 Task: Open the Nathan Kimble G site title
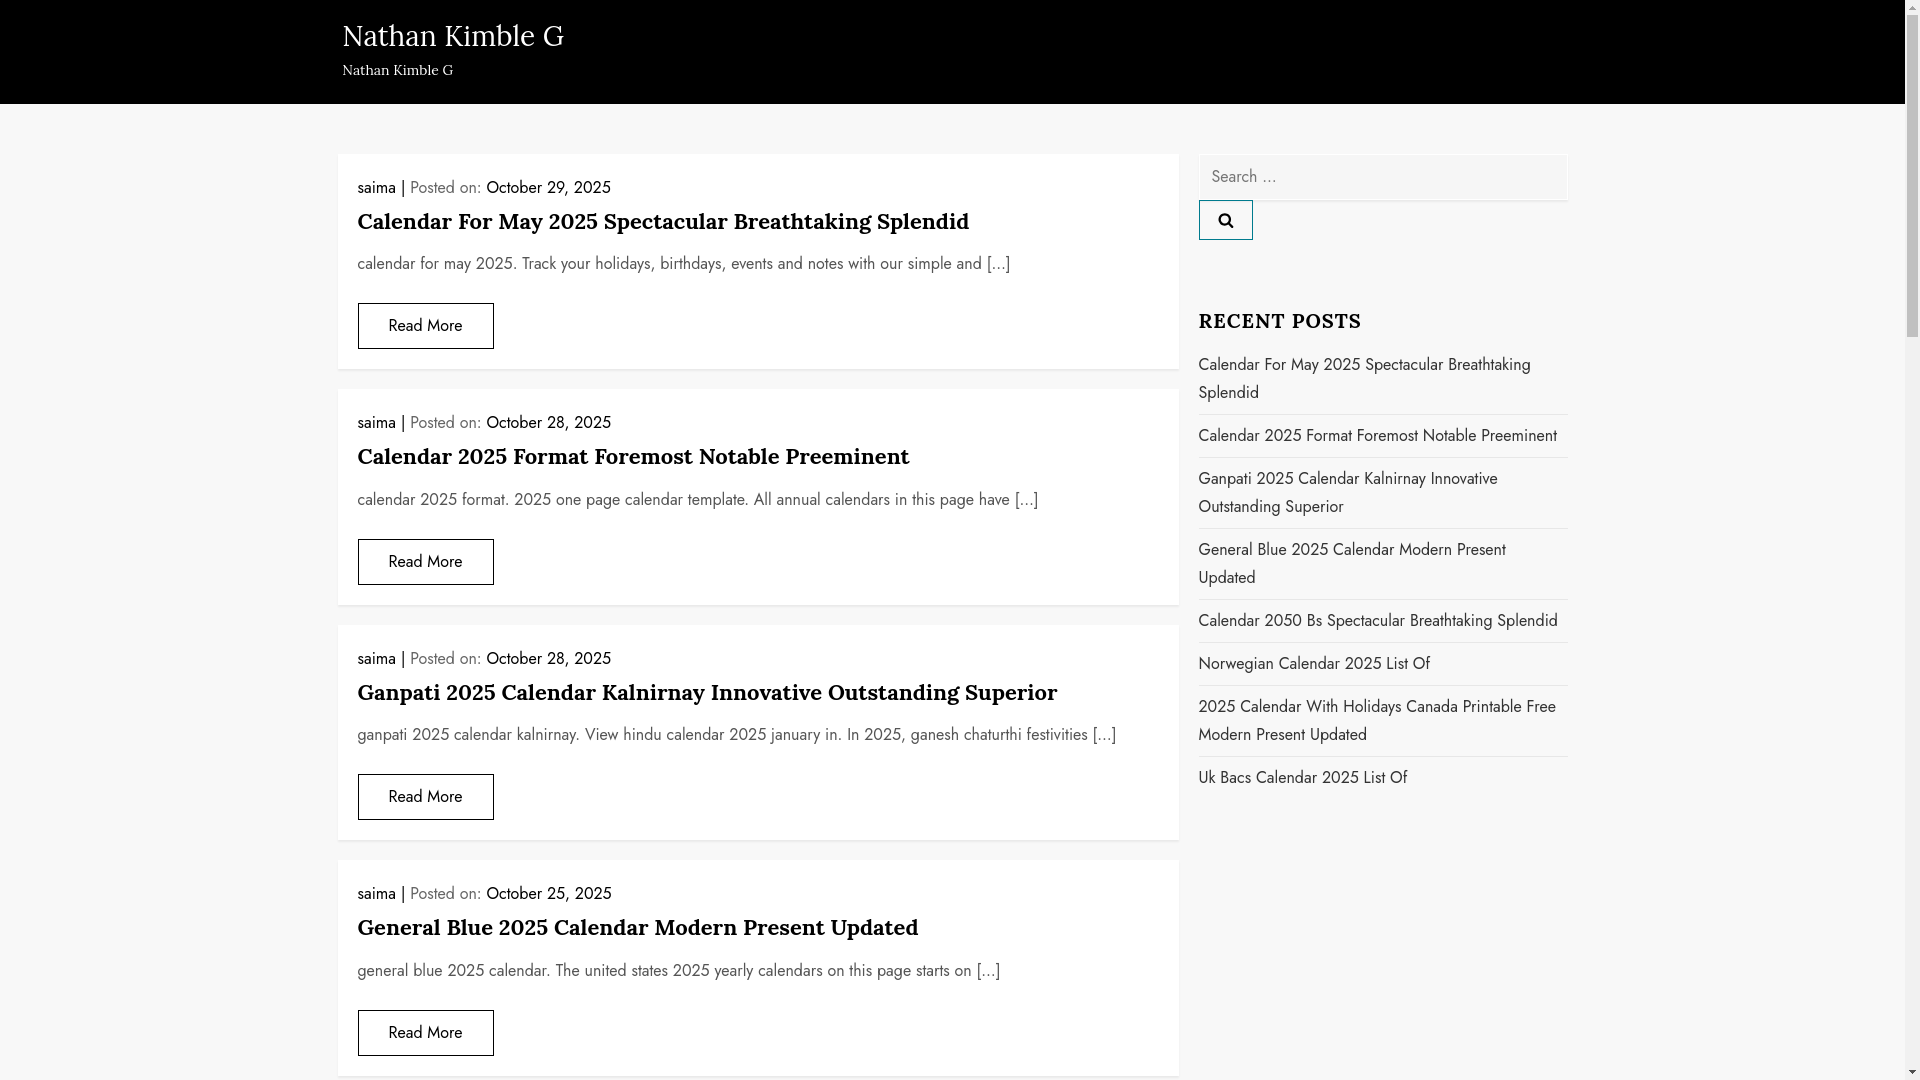click(453, 36)
